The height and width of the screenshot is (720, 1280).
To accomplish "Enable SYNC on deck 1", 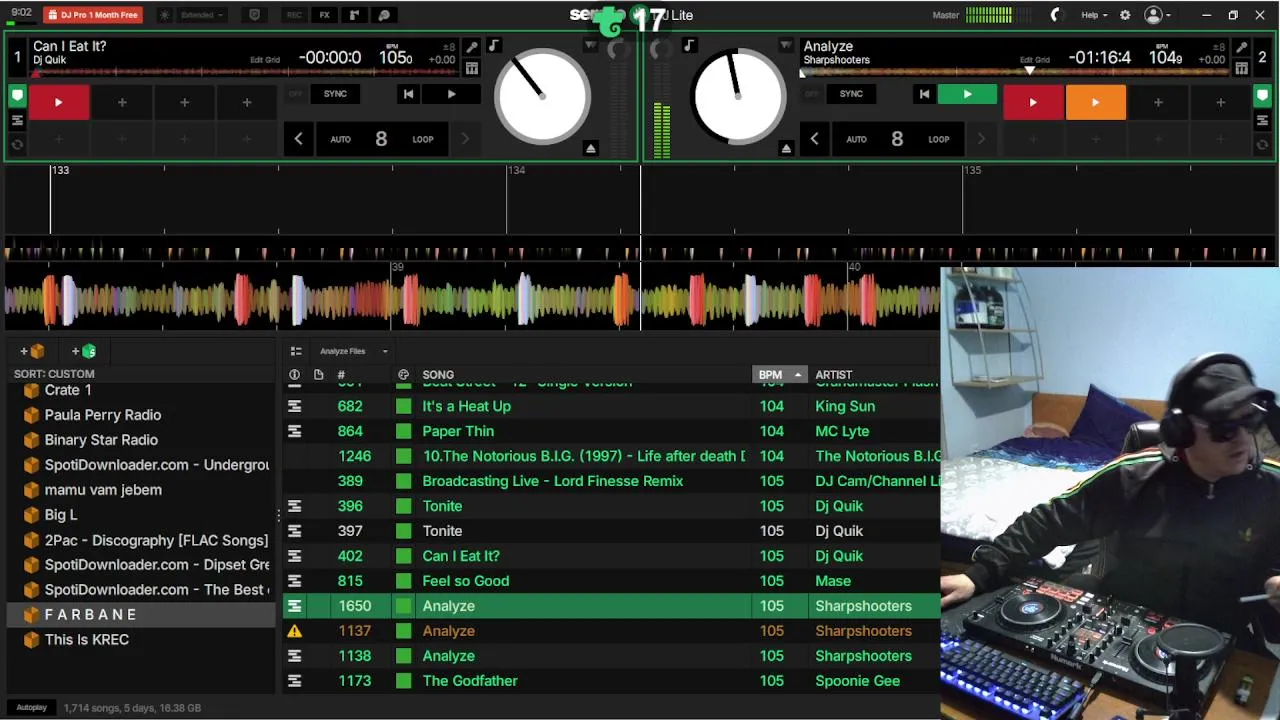I will 335,94.
